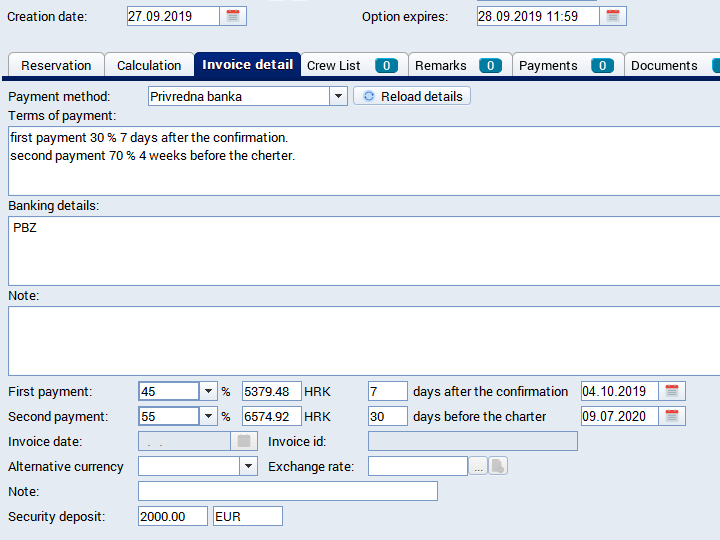
Task: Open calendar for first payment due date
Action: tap(673, 391)
